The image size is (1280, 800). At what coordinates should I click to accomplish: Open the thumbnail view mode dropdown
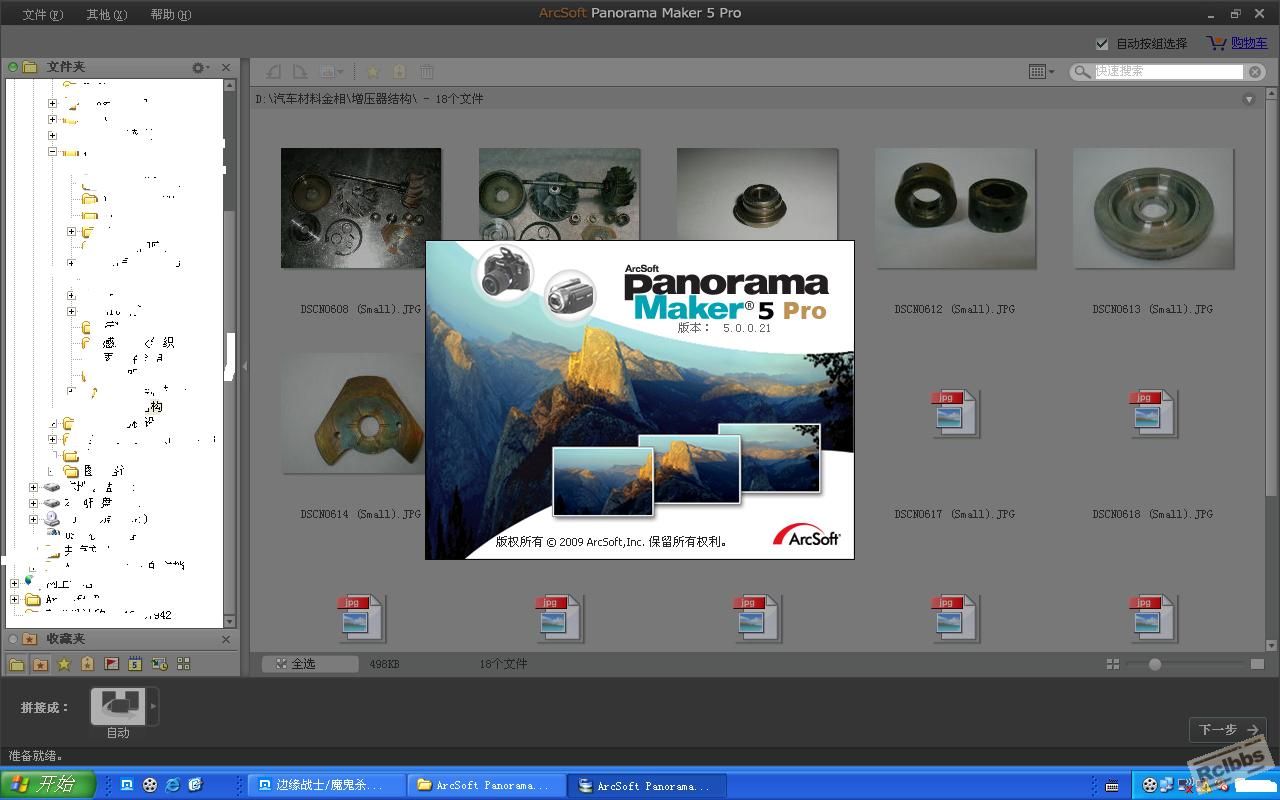click(1041, 71)
